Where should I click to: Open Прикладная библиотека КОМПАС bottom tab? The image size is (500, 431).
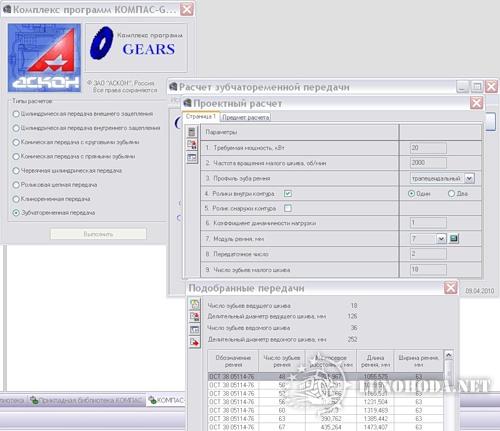point(87,400)
